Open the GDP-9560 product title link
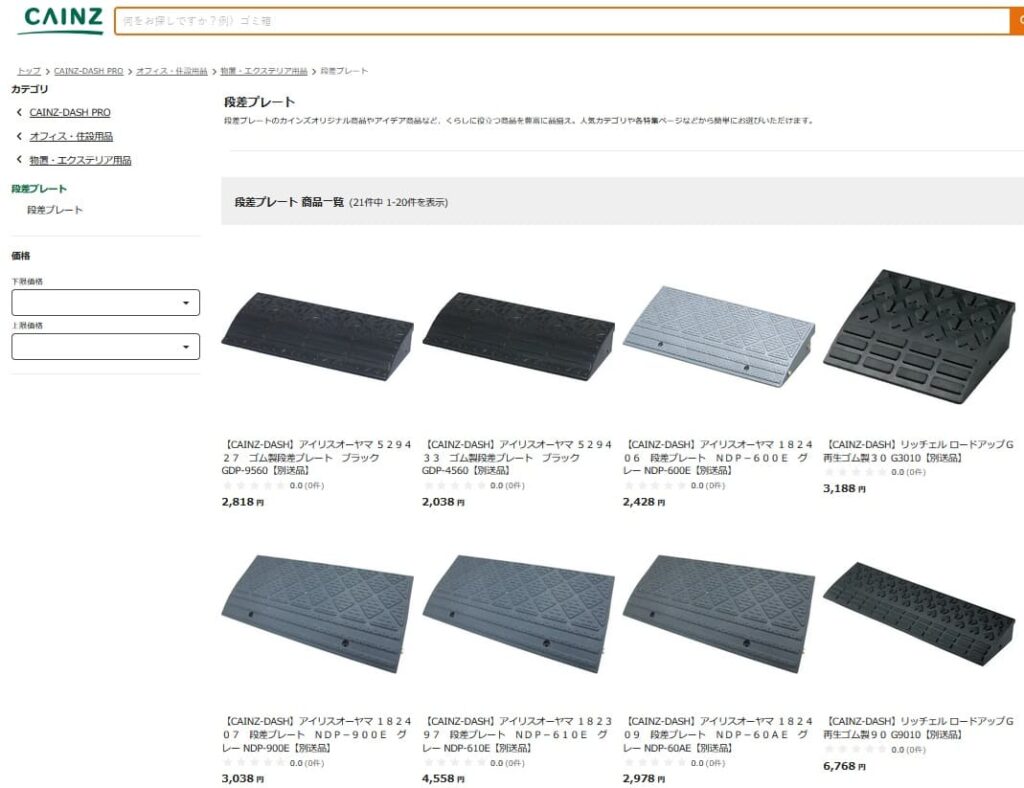This screenshot has height=788, width=1024. 317,457
